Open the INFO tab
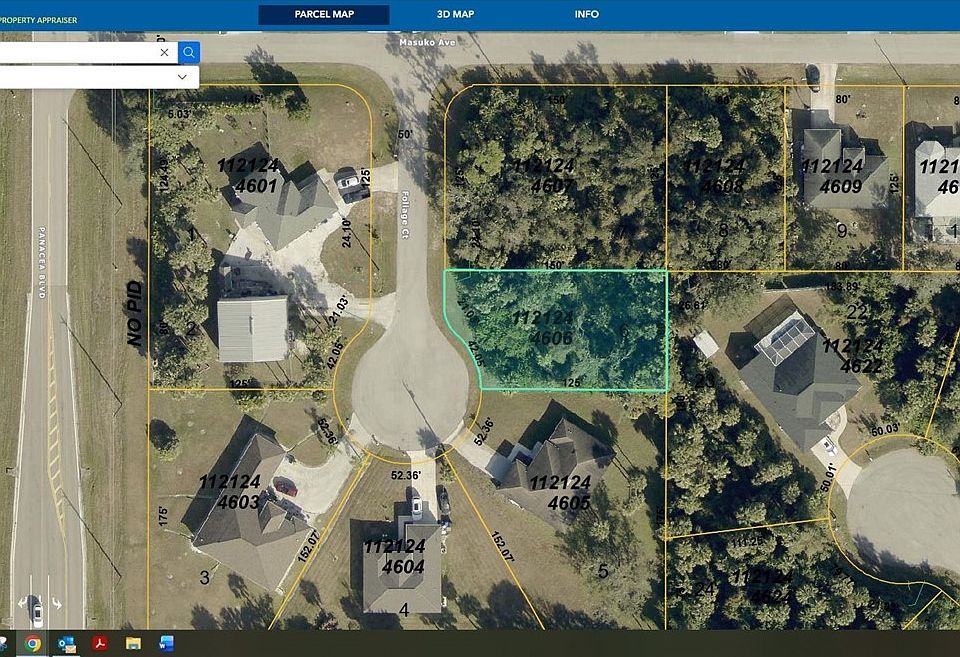This screenshot has height=657, width=960. (587, 14)
